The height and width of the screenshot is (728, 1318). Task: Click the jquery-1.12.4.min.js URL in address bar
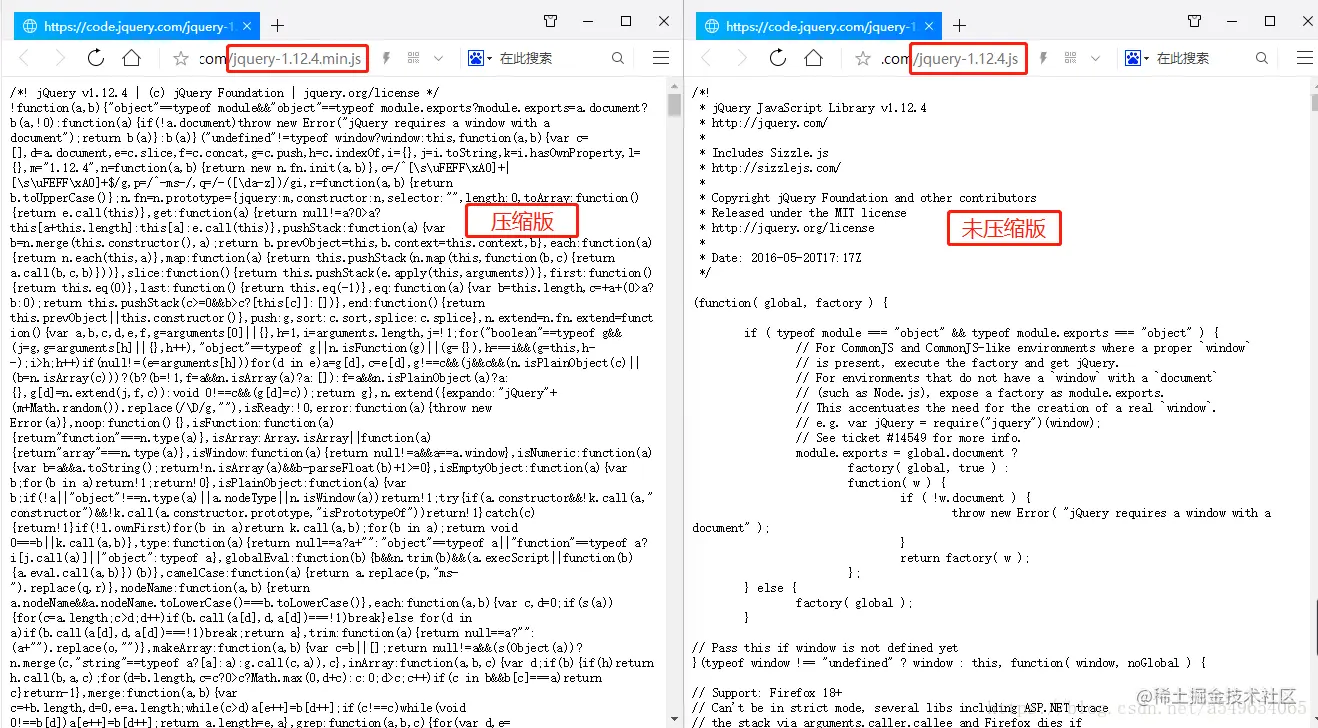(x=297, y=59)
